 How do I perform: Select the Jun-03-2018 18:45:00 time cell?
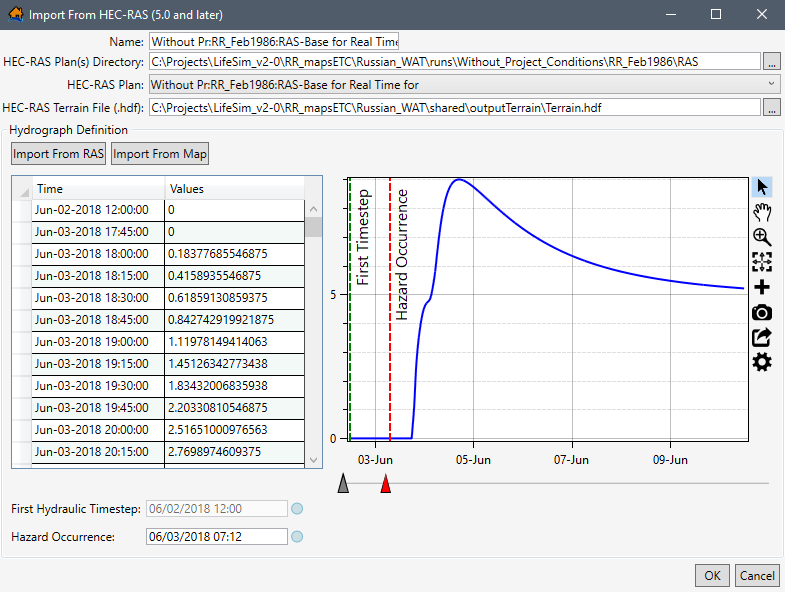coord(98,320)
